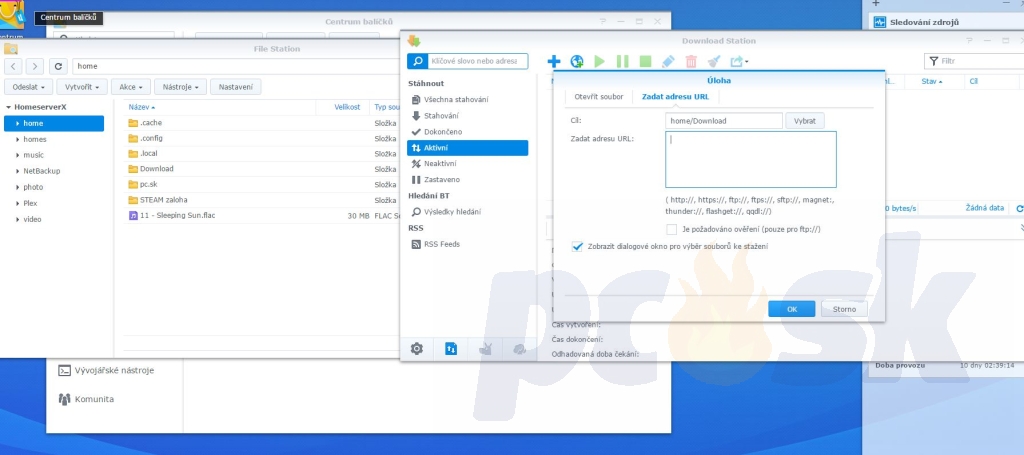Viewport: 1024px width, 455px height.
Task: Open the Nástroje dropdown
Action: coord(180,87)
